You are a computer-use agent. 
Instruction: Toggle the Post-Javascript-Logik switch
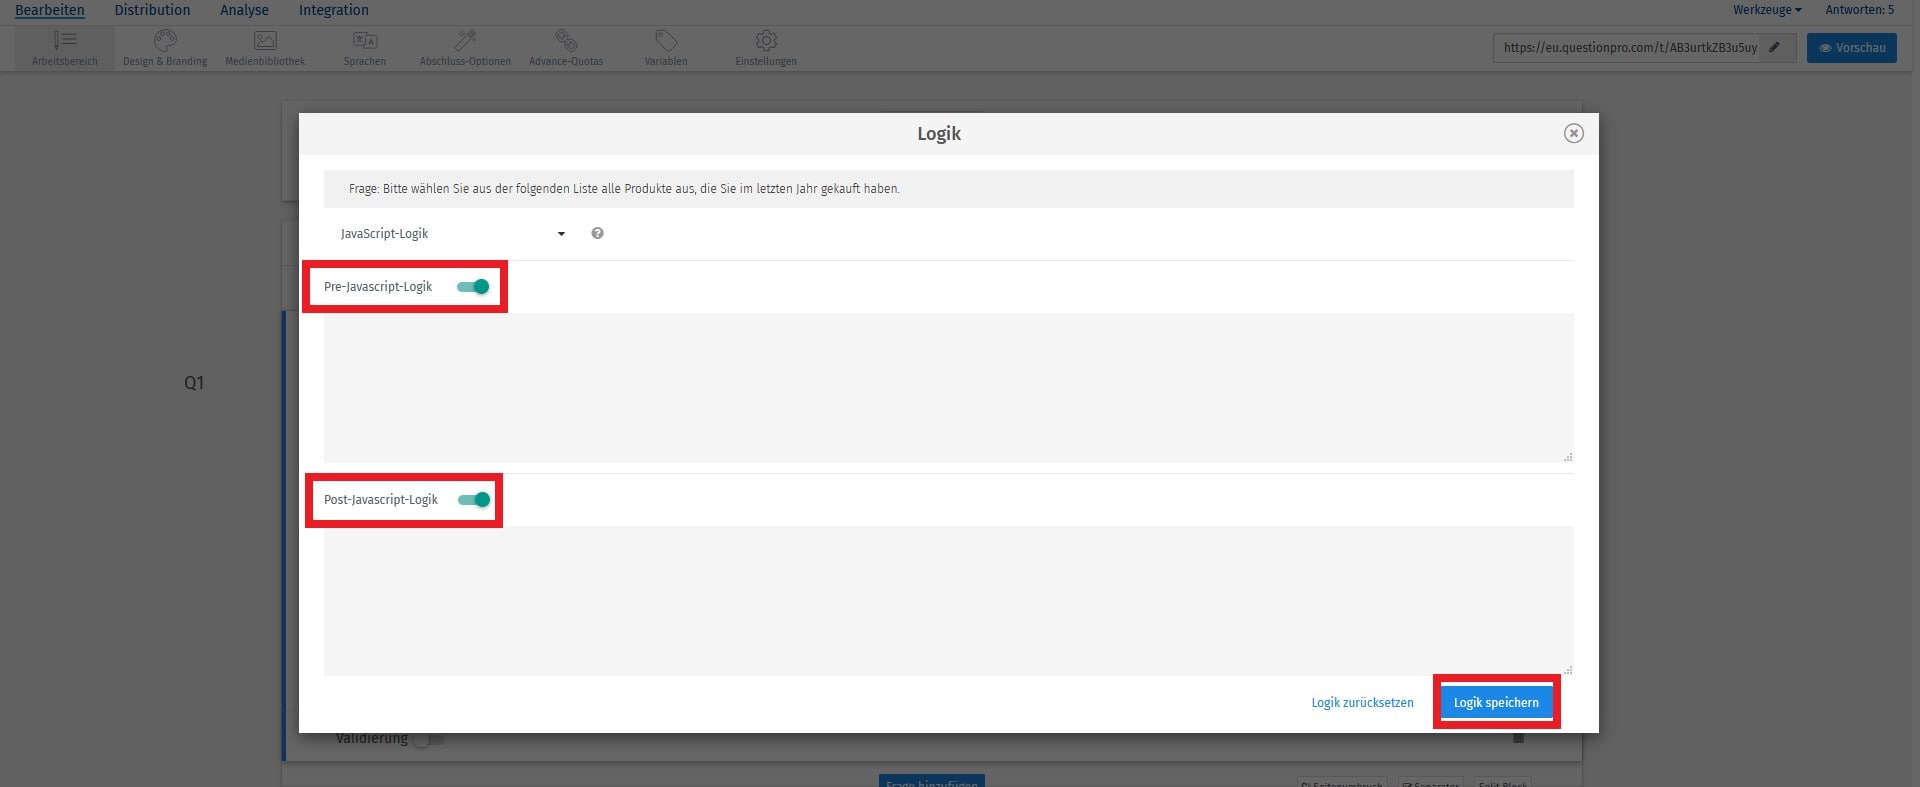(x=474, y=500)
